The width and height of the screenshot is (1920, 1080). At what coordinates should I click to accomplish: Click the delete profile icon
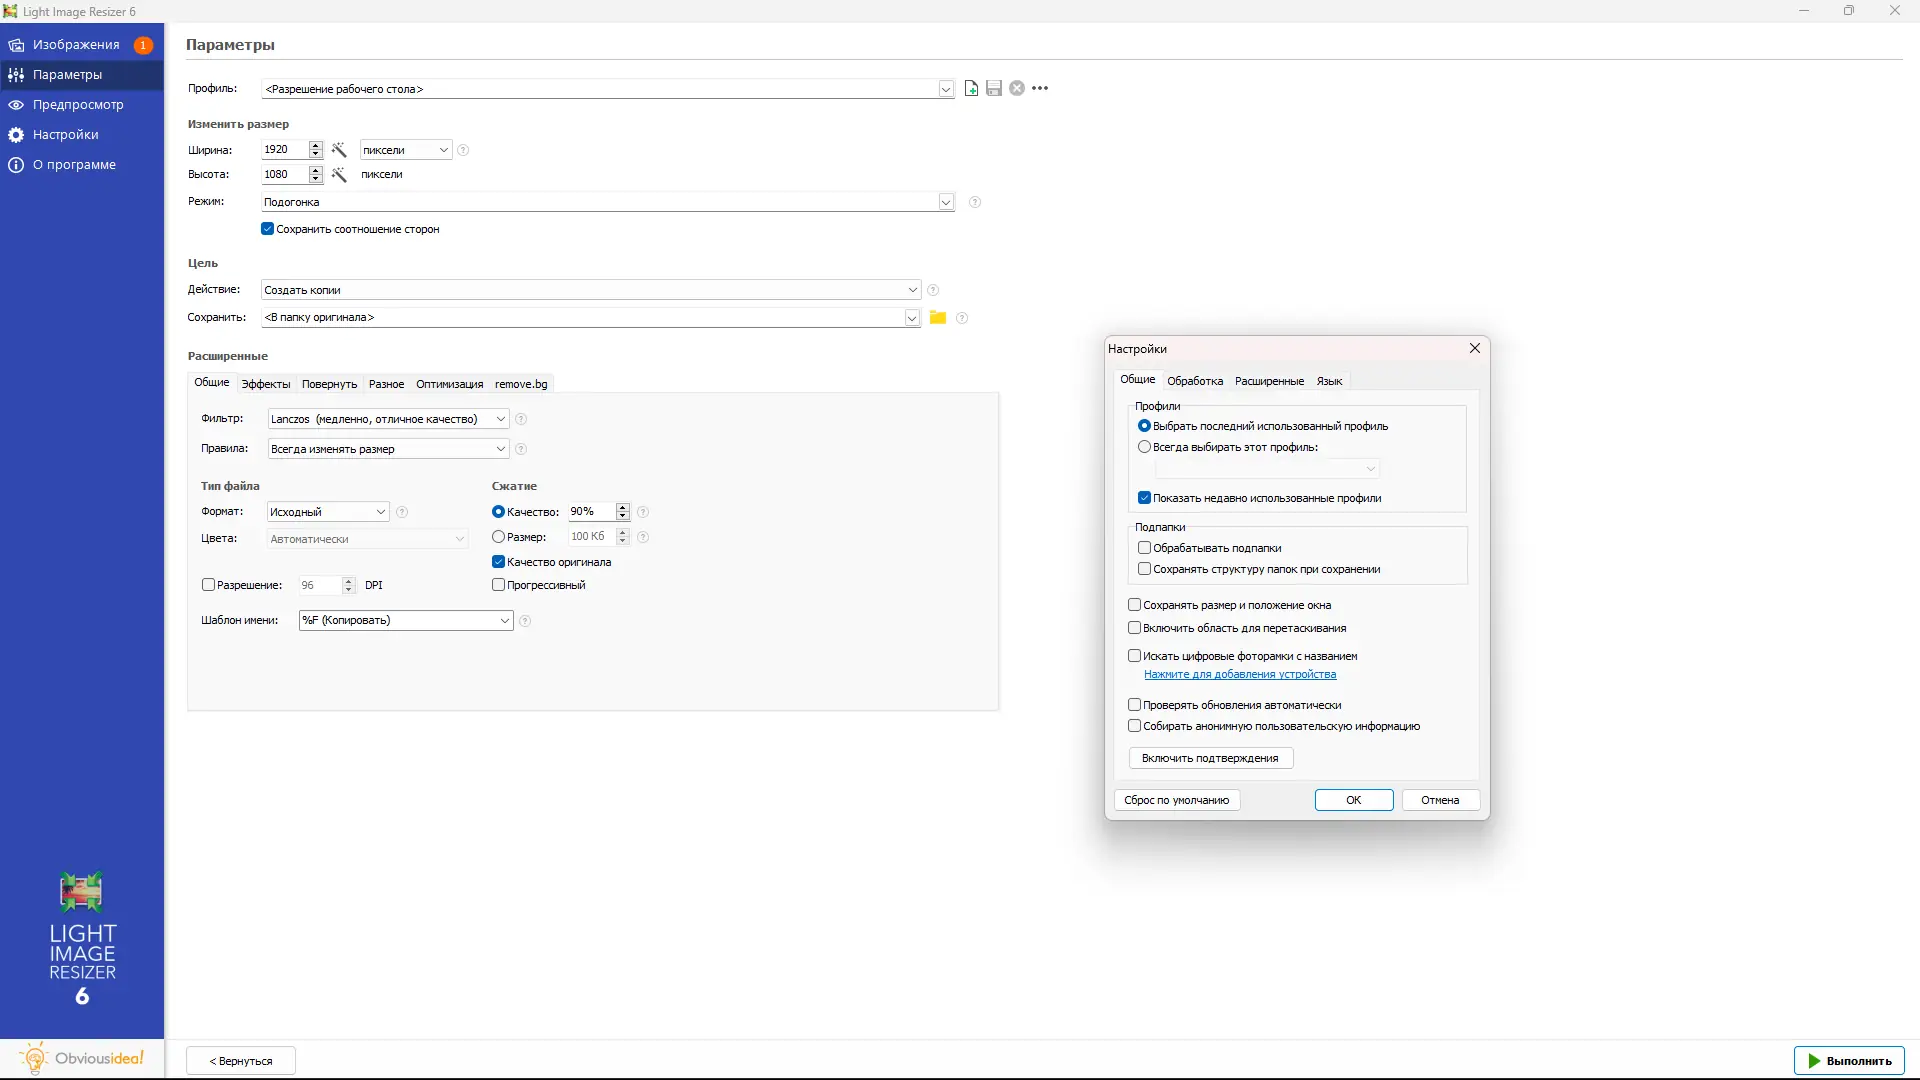pos(1017,88)
